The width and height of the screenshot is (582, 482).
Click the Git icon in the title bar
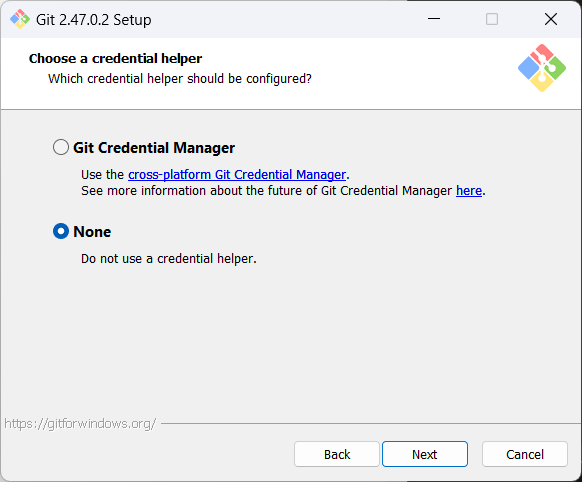20,19
